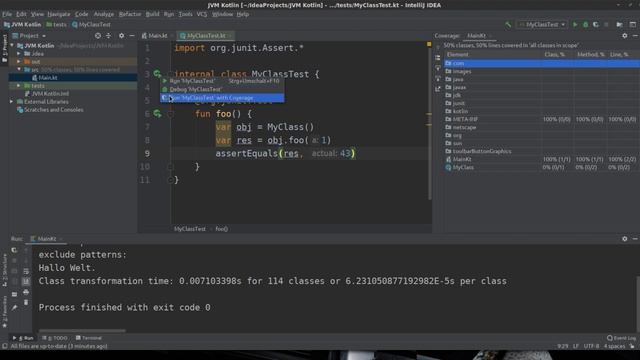Open Coverage panel settings gear
Image resolution: width=640 pixels, height=360 pixels.
624,36
